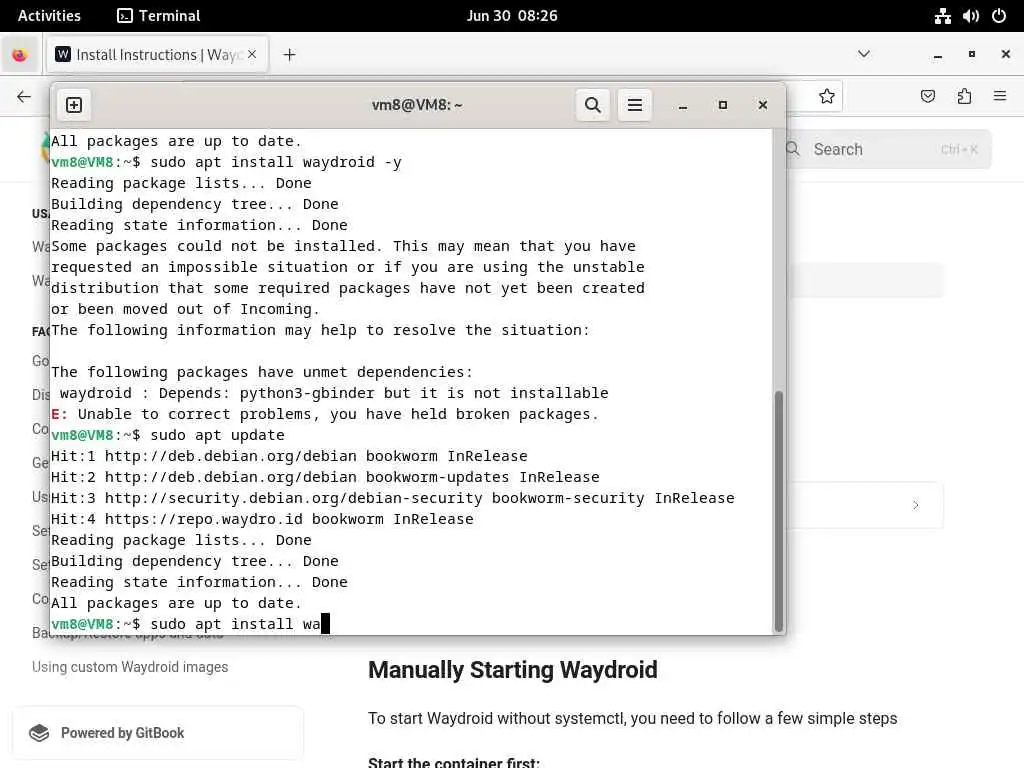This screenshot has width=1024, height=768.
Task: Click the 'vm8@VM8: ~' terminal title
Action: pyautogui.click(x=417, y=105)
